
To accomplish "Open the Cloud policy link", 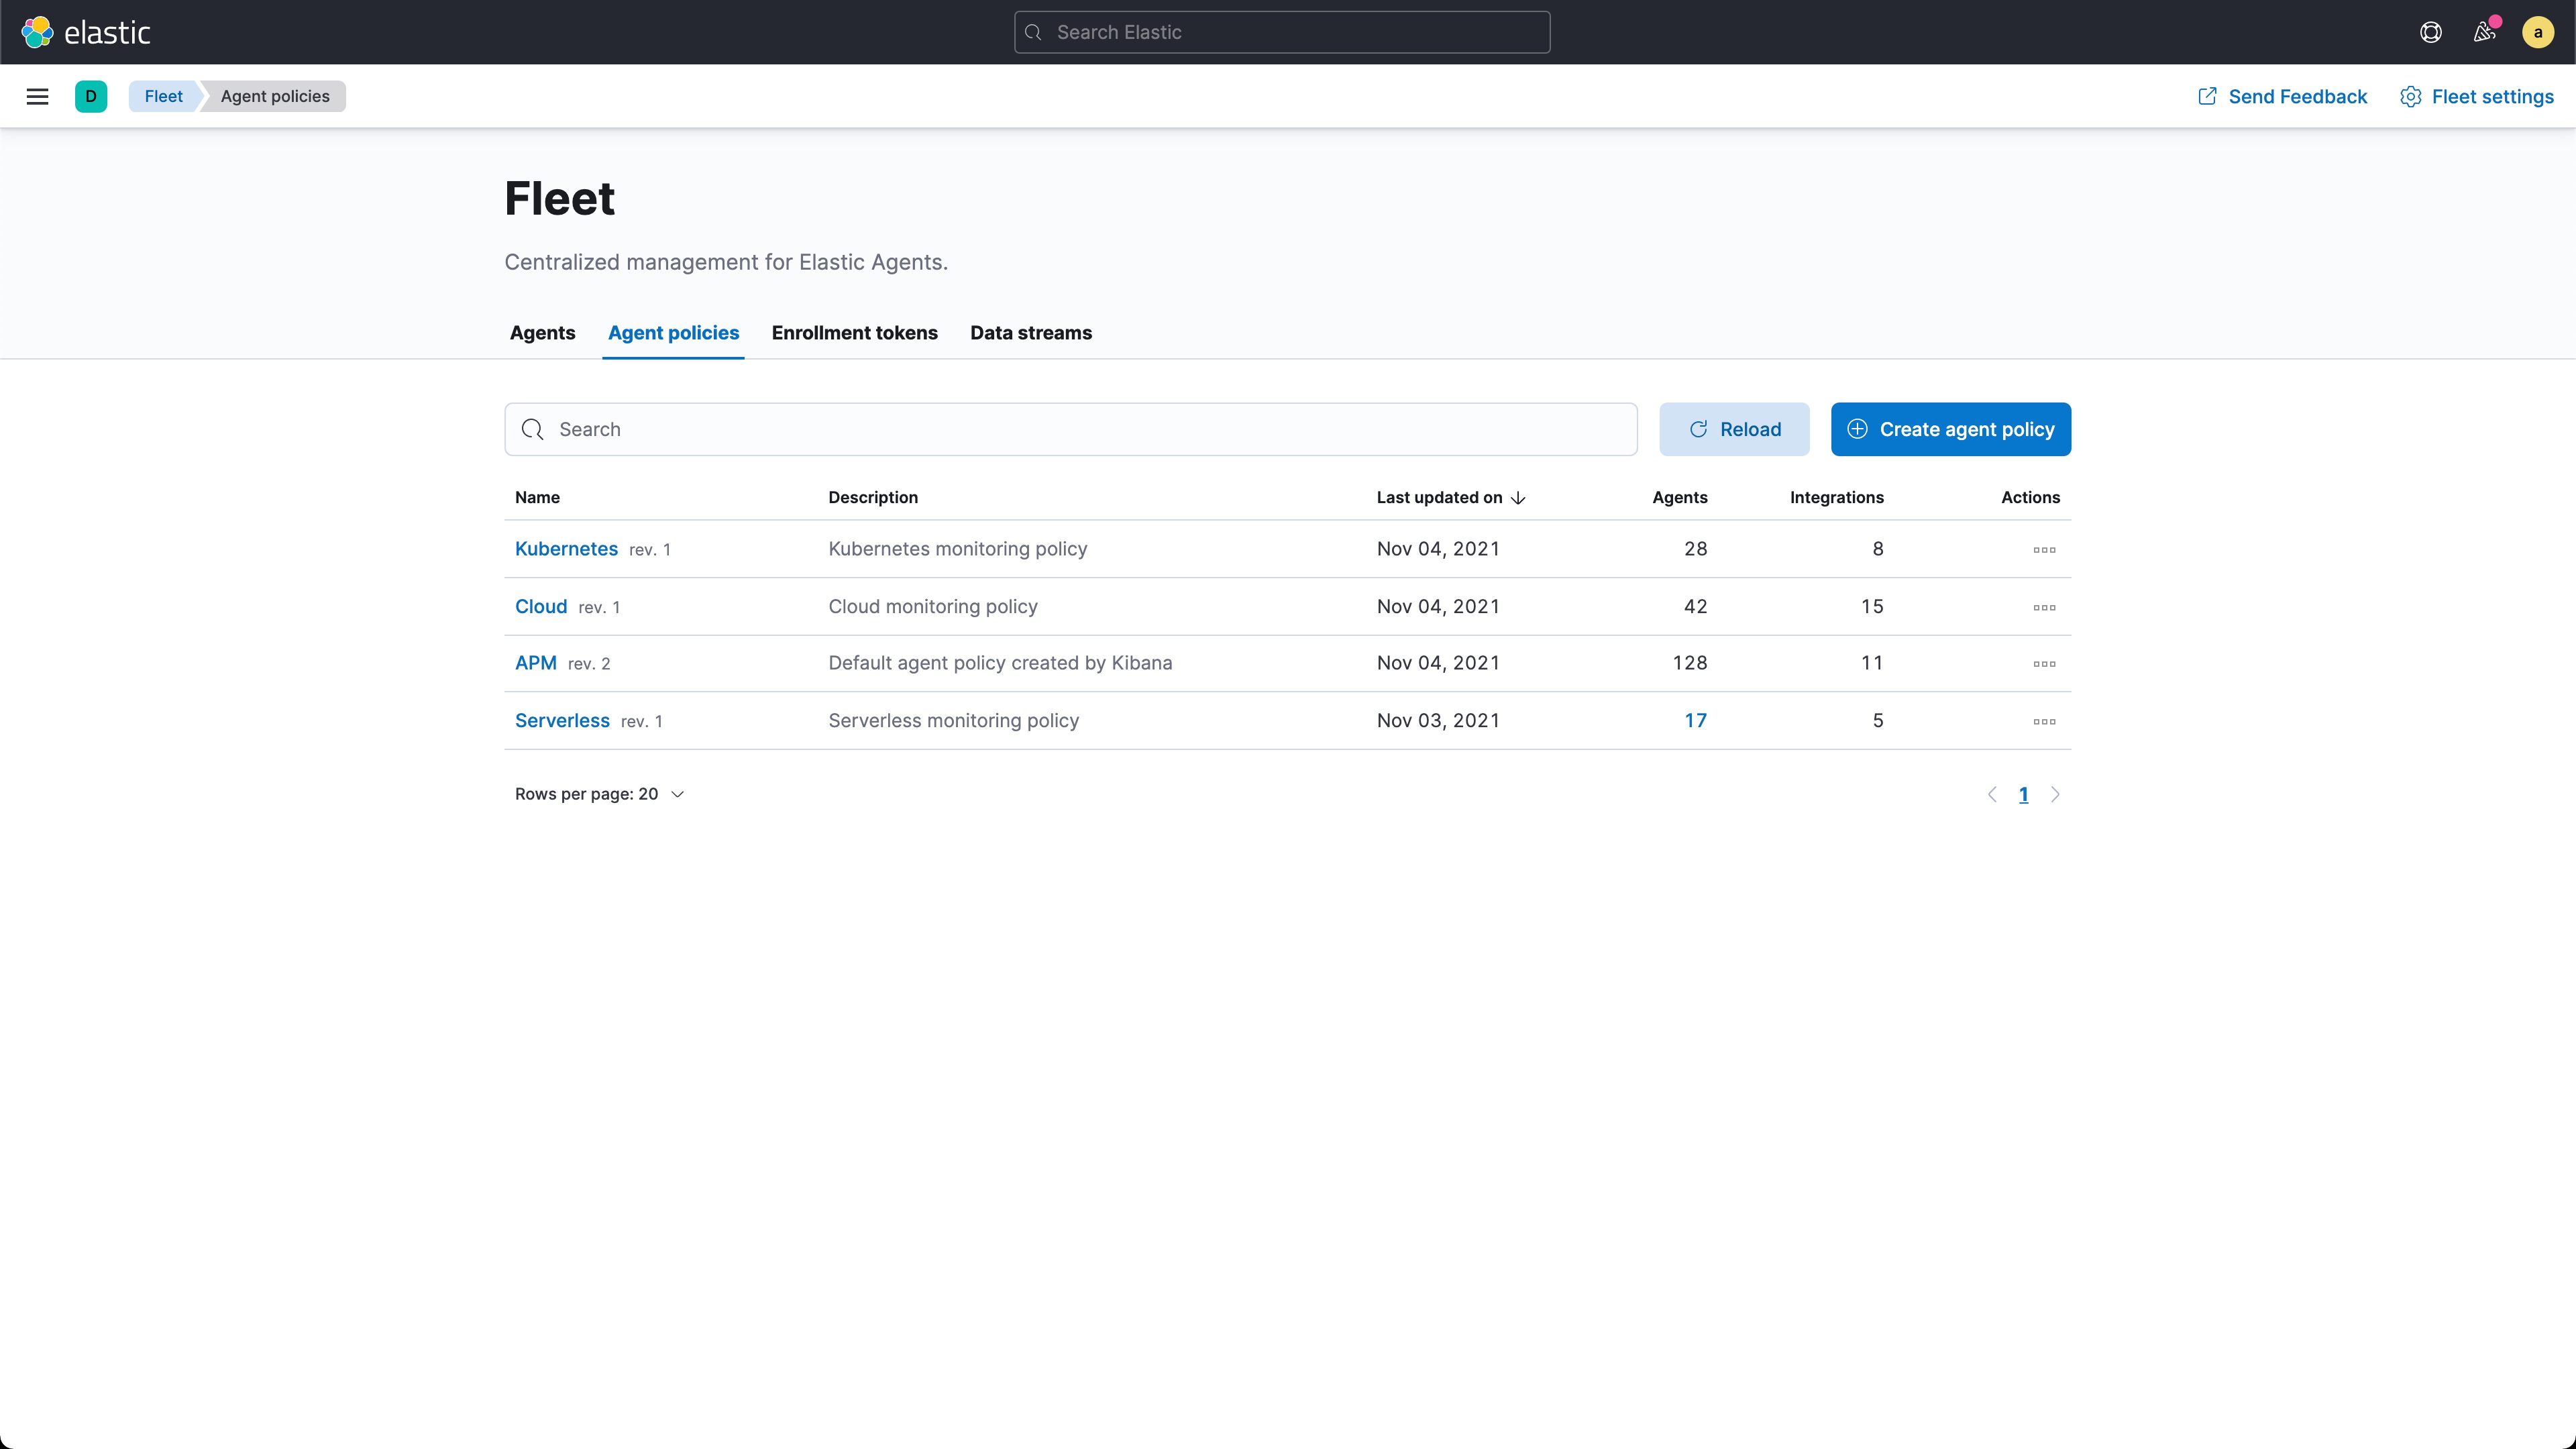I will point(541,607).
